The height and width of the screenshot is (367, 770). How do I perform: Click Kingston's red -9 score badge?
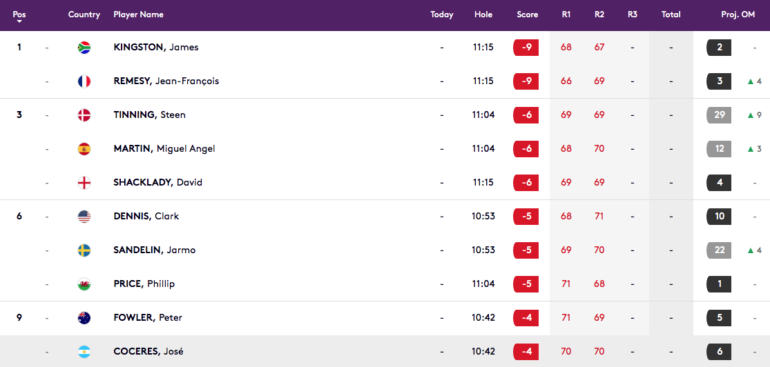click(x=526, y=48)
